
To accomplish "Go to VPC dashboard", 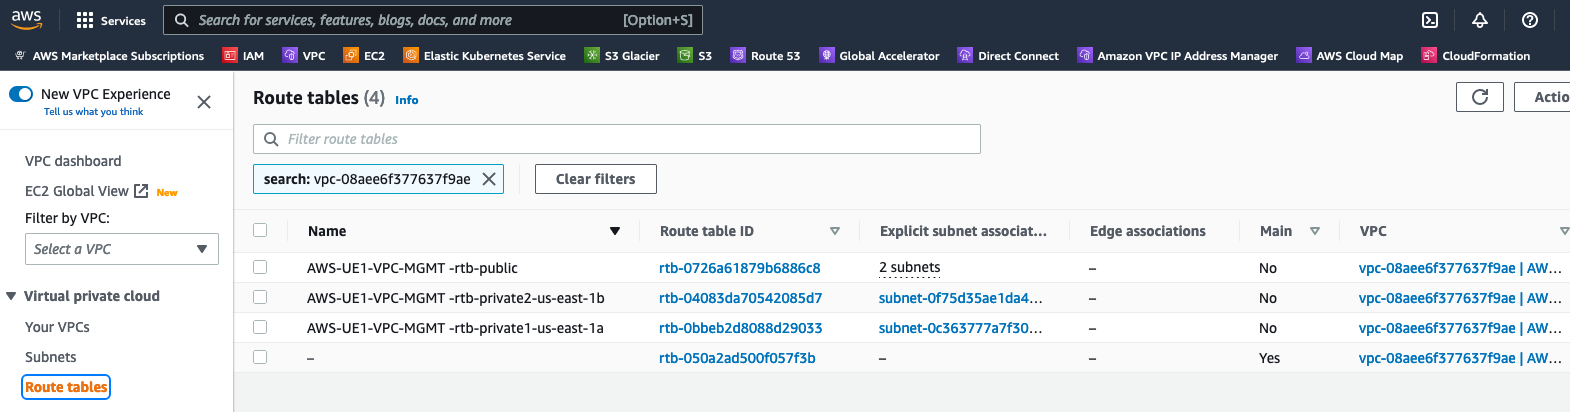I will click(x=73, y=161).
